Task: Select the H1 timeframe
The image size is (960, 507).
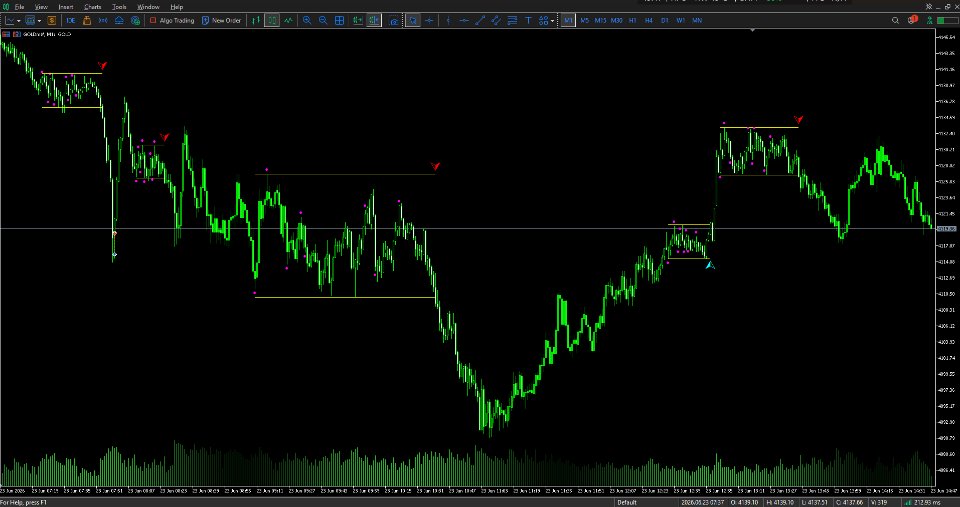Action: tap(632, 20)
